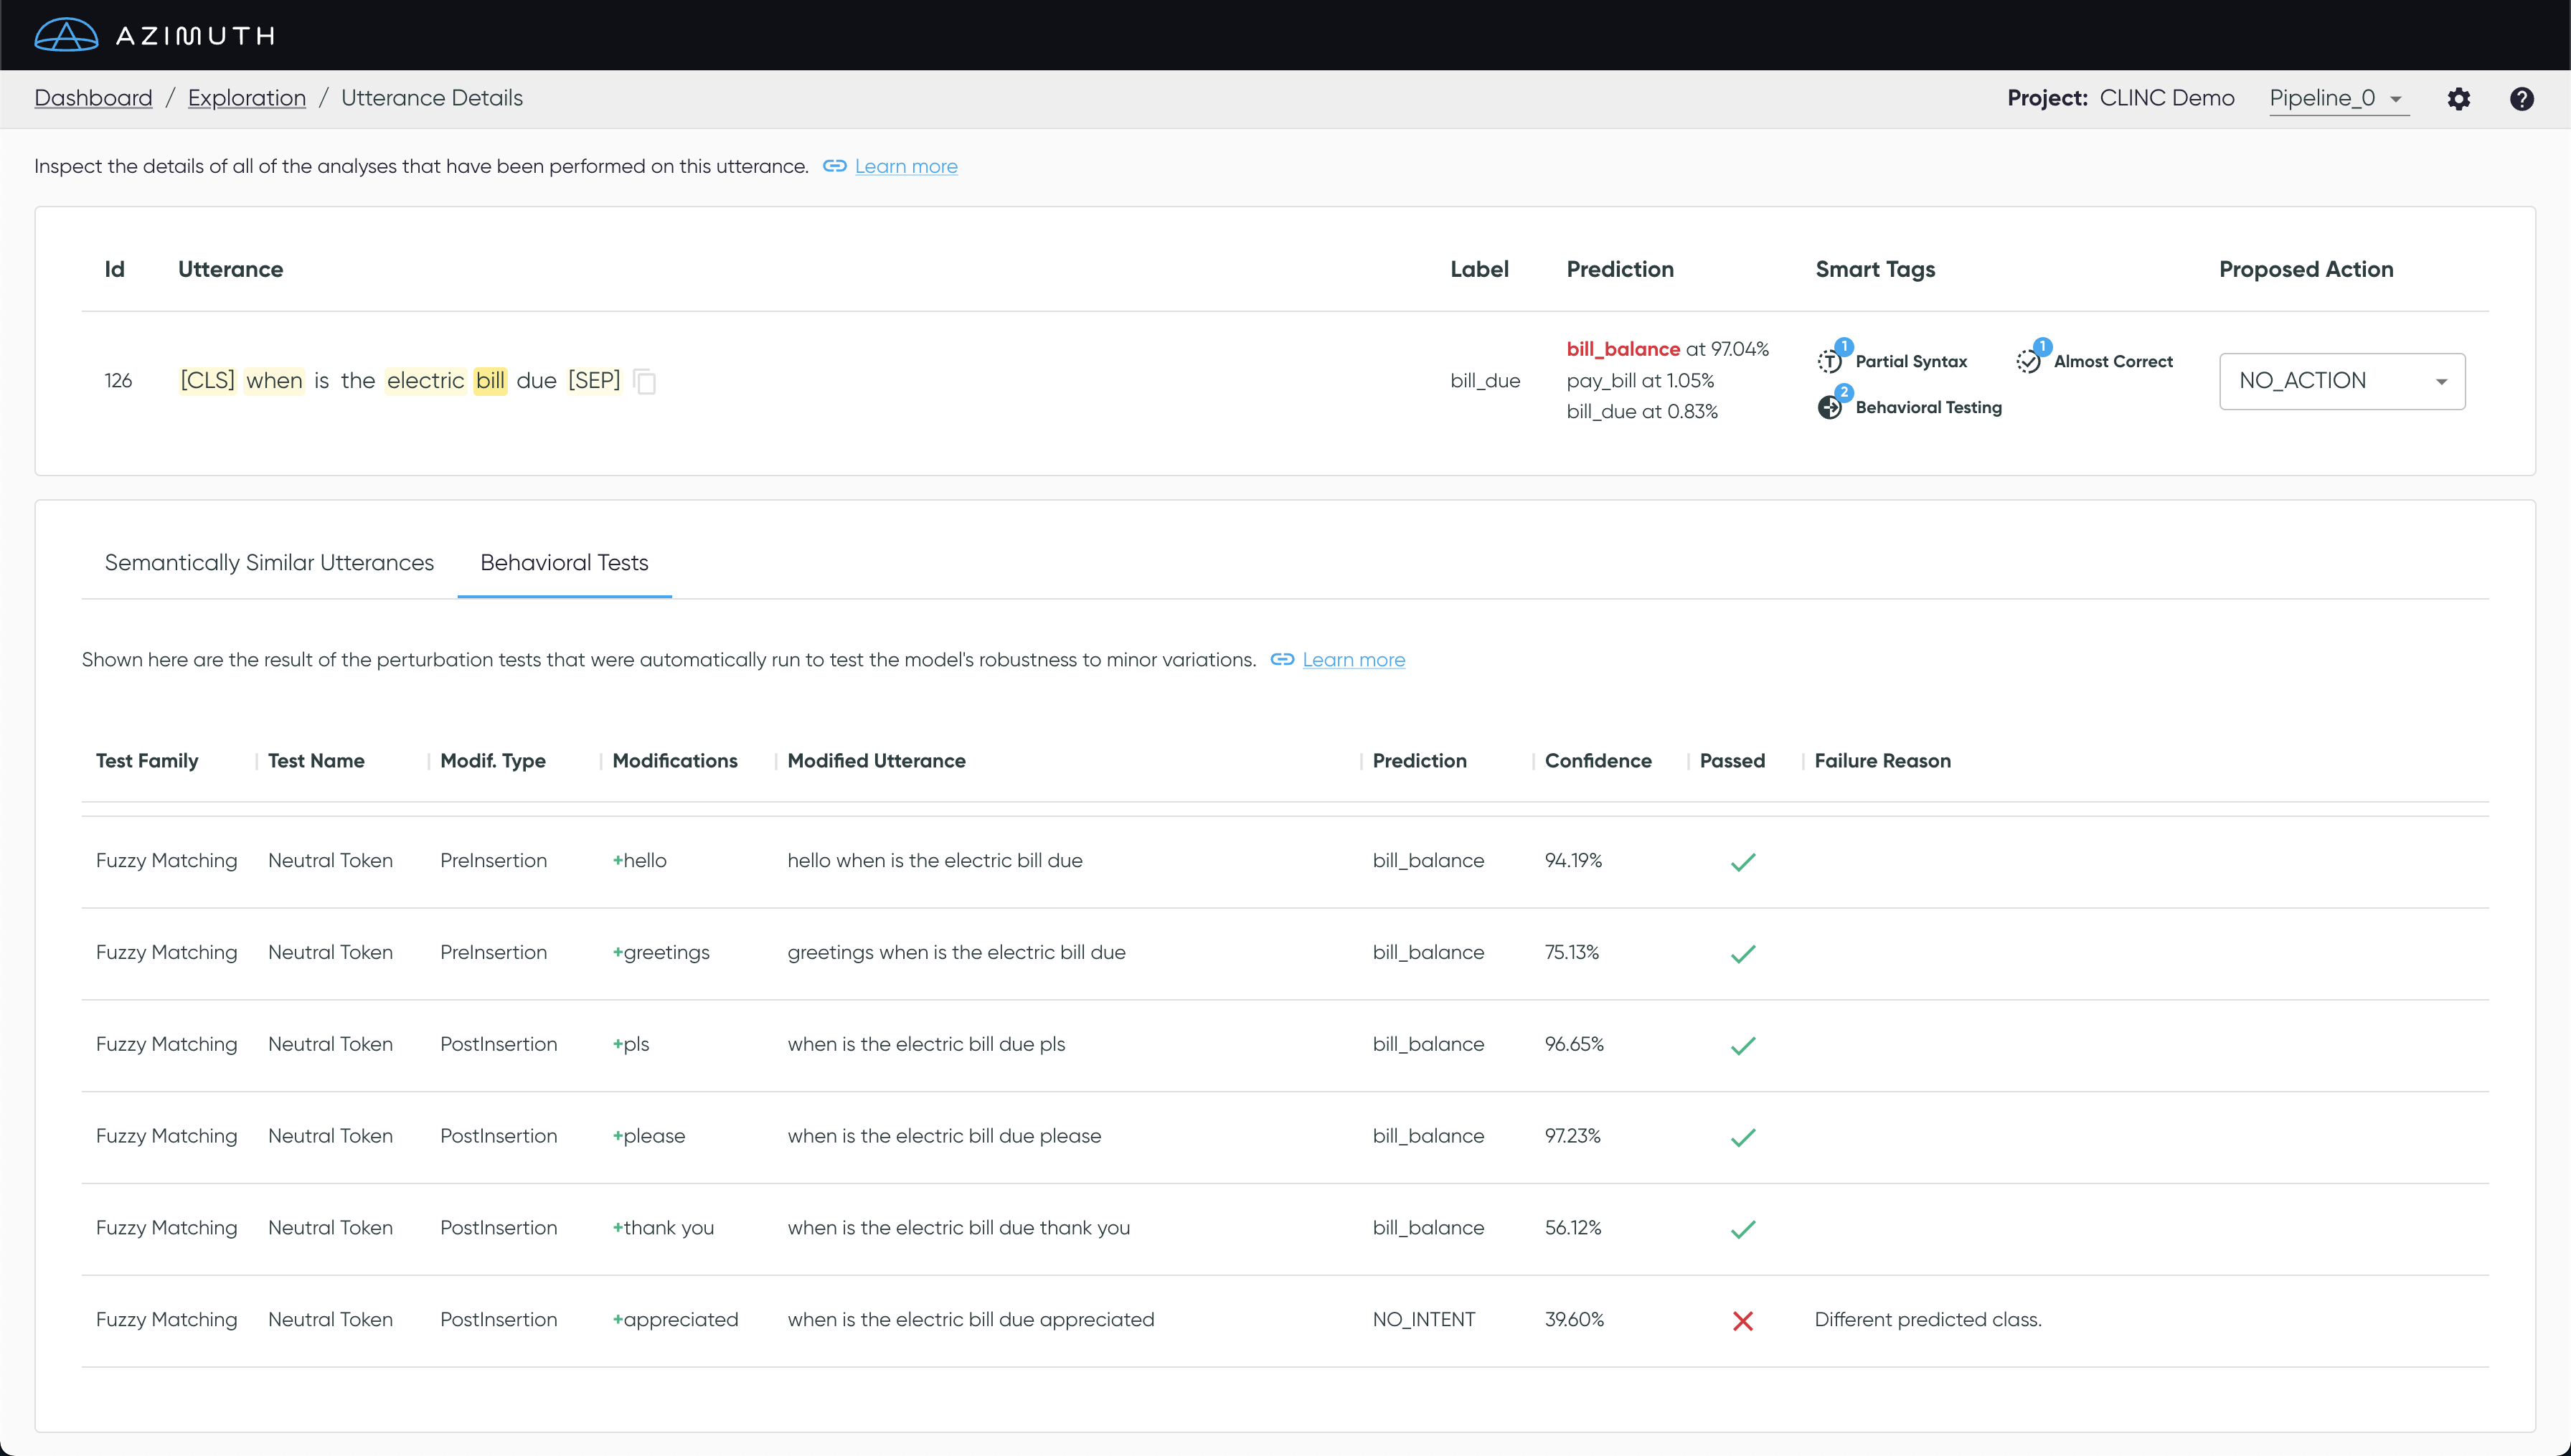The width and height of the screenshot is (2571, 1456).
Task: Click red X in the +appreciated row
Action: [x=1743, y=1321]
